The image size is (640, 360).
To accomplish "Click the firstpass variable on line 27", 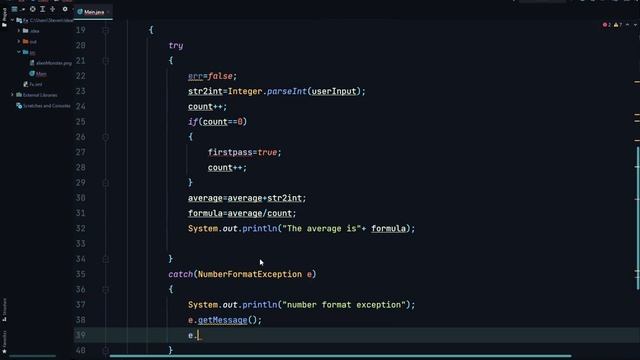I will [230, 152].
